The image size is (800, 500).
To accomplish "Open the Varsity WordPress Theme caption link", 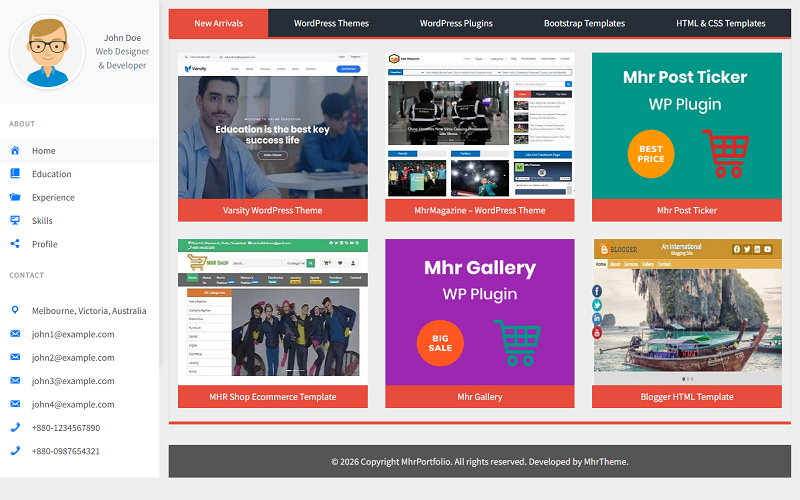I will (x=273, y=210).
